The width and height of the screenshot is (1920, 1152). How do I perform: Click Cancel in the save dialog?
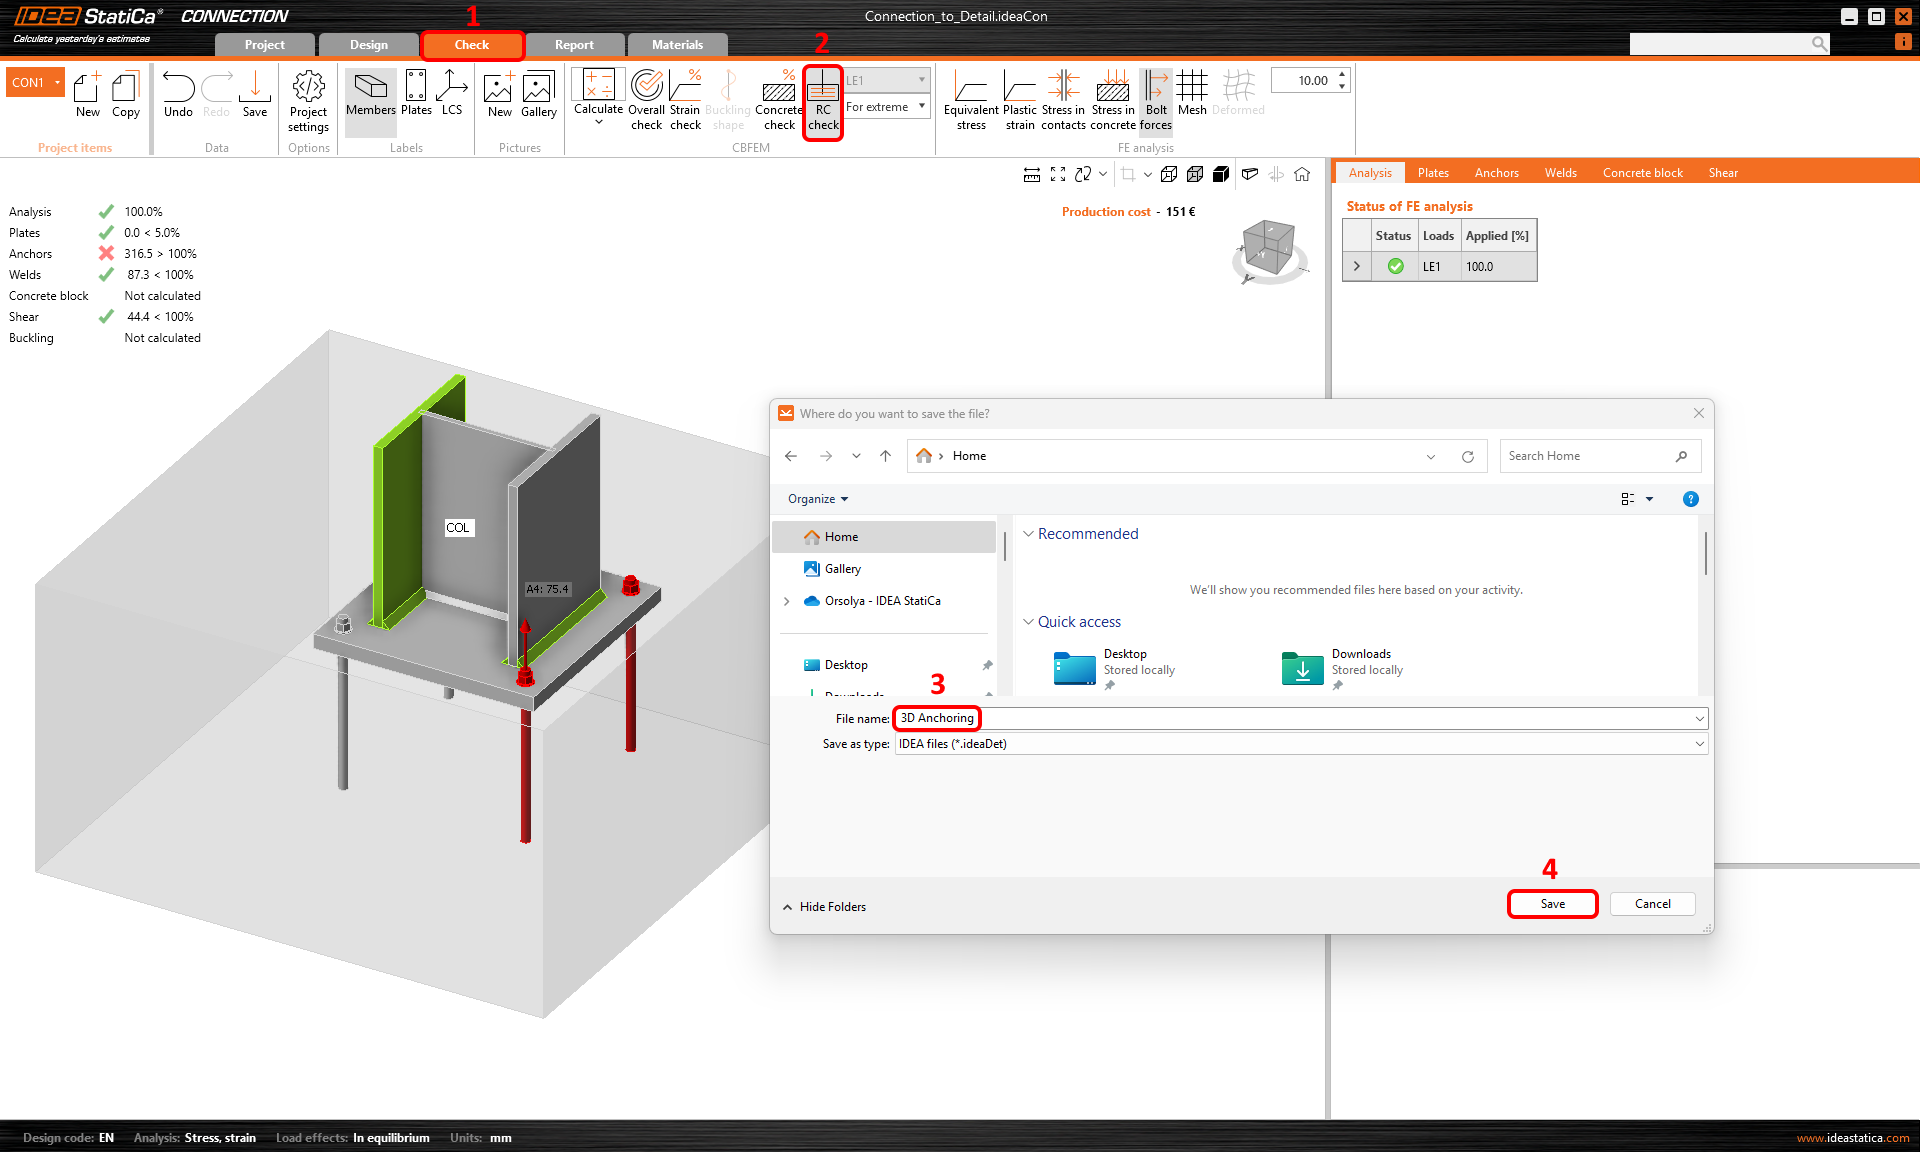(x=1652, y=904)
